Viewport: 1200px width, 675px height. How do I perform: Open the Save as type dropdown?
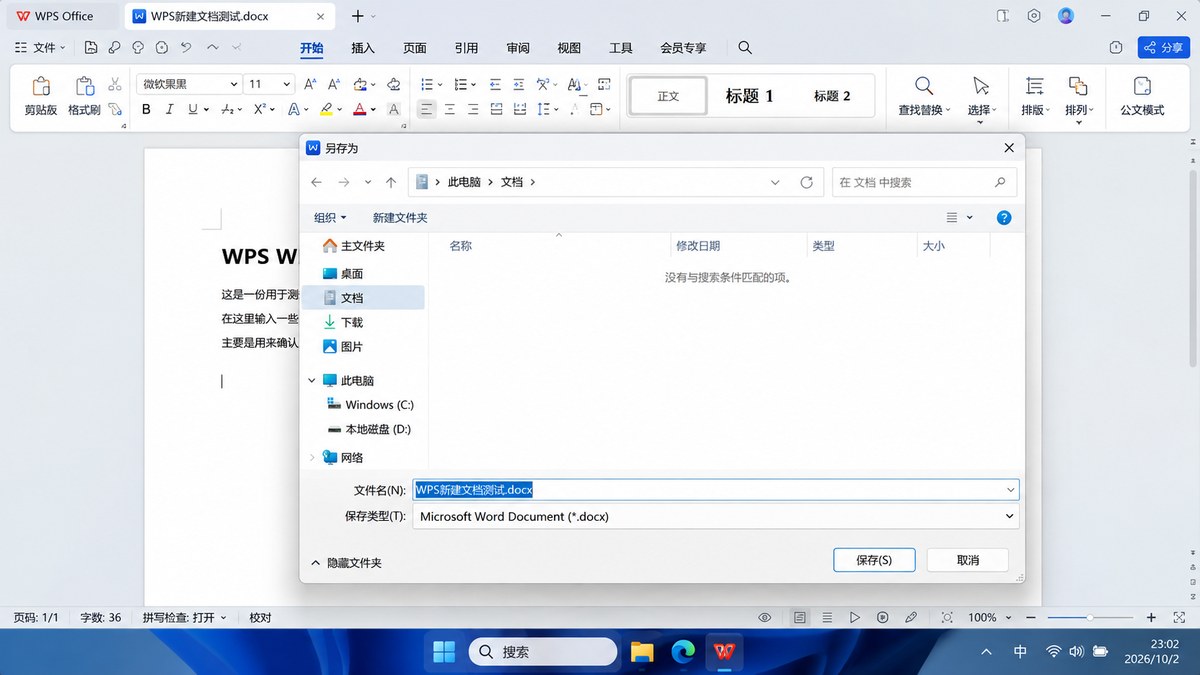tap(1011, 516)
